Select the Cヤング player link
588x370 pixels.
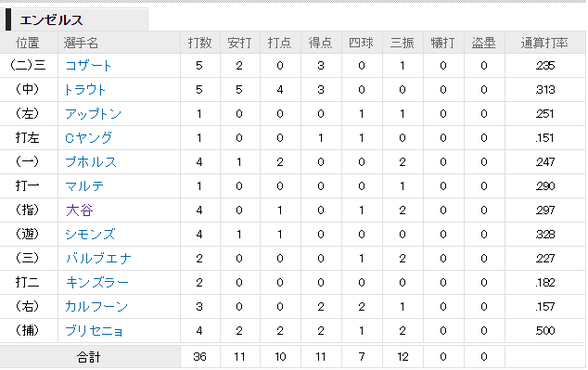pyautogui.click(x=88, y=138)
